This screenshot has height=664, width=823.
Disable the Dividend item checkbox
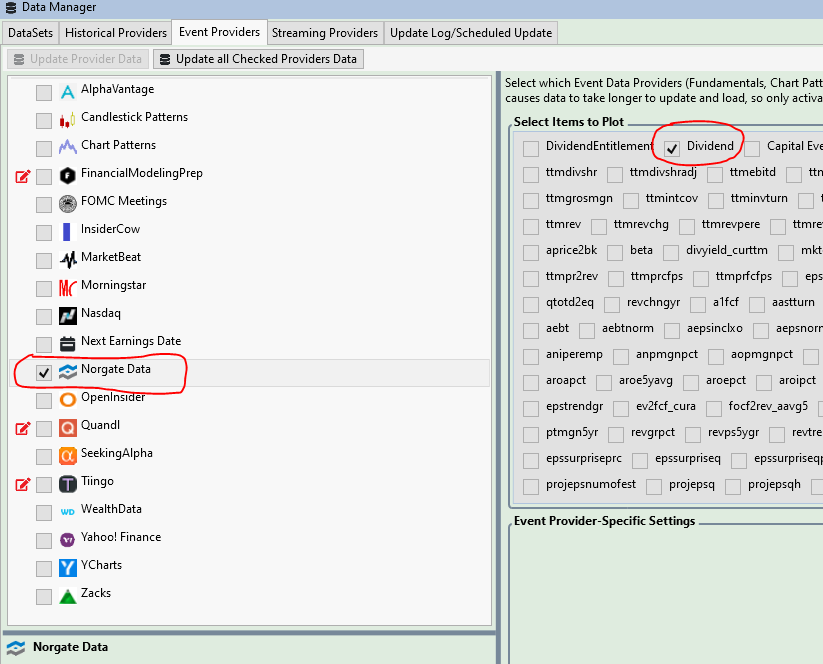pyautogui.click(x=672, y=149)
